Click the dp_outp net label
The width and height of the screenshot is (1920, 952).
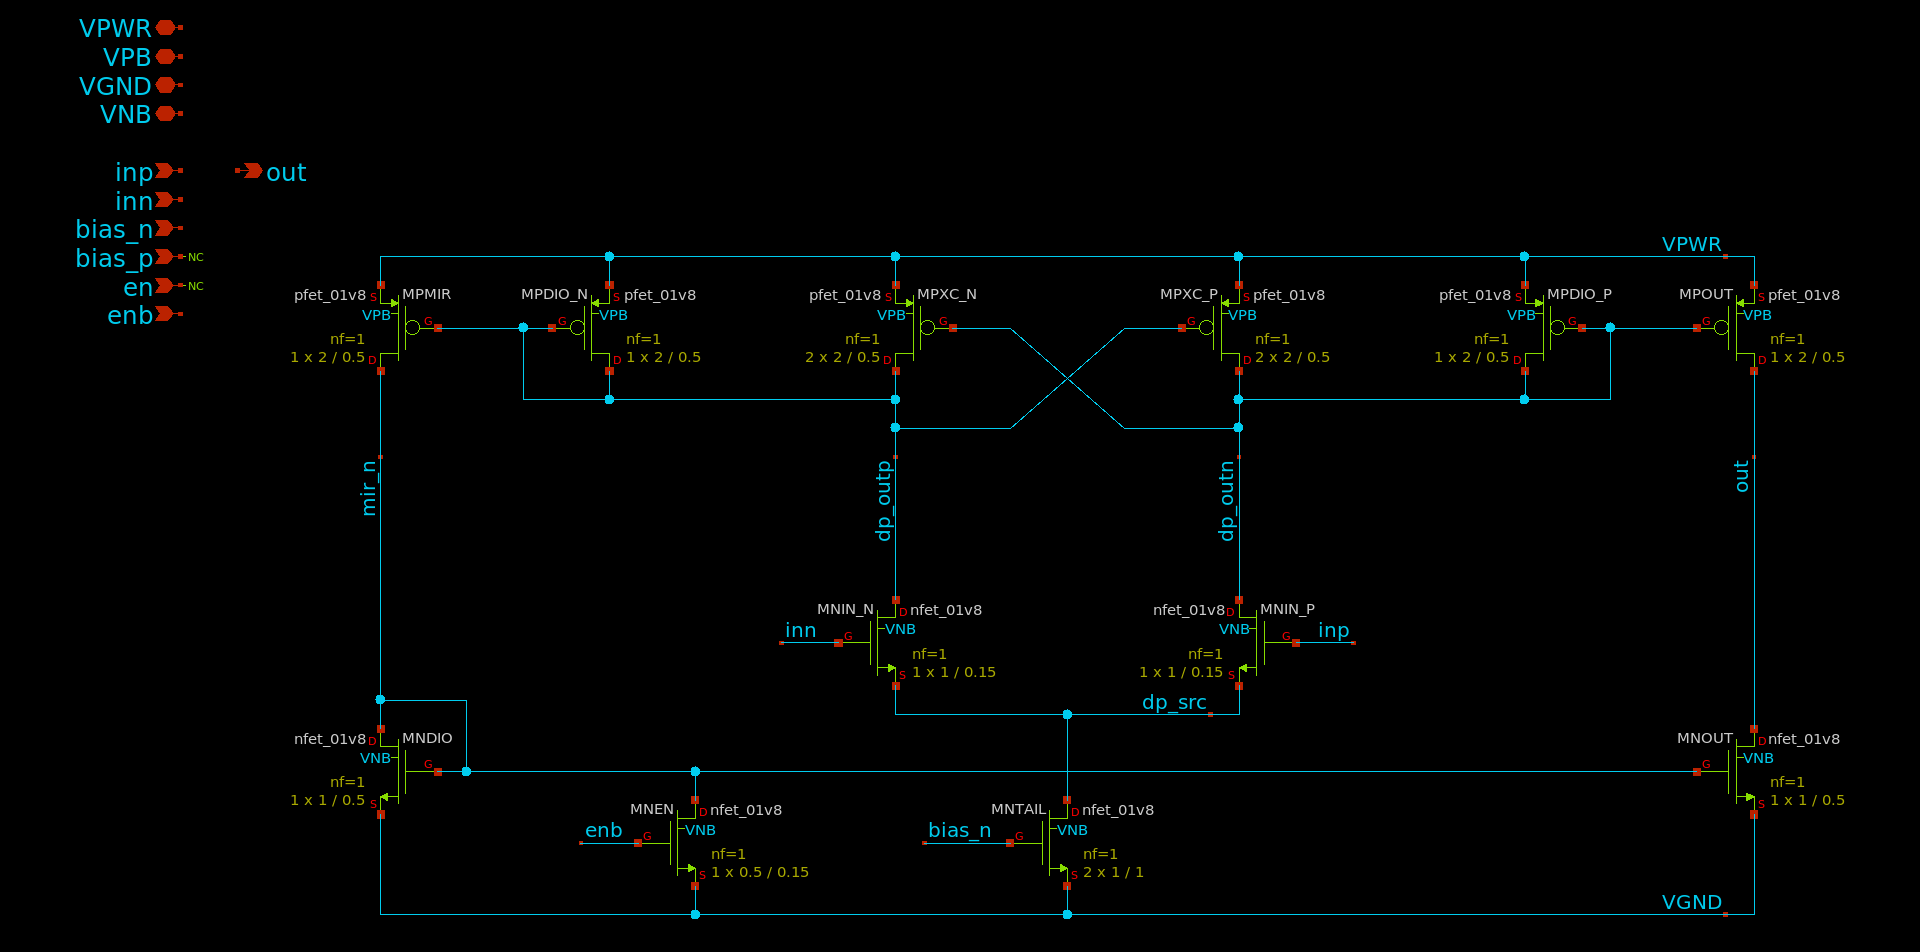coord(883,501)
